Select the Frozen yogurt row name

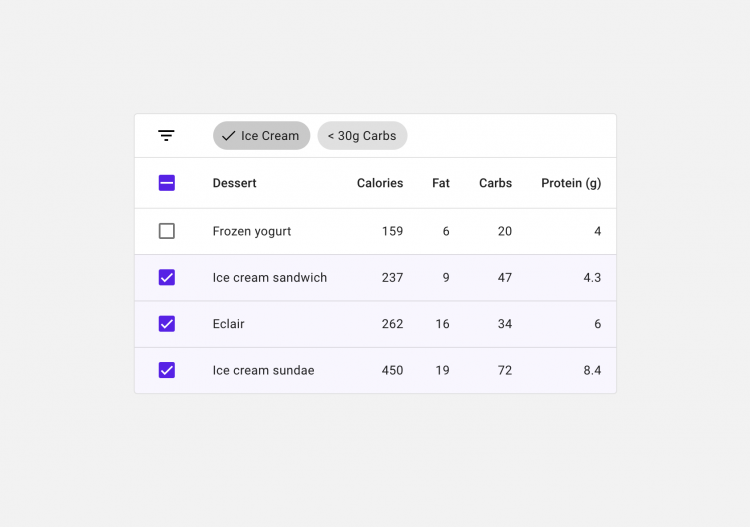252,231
